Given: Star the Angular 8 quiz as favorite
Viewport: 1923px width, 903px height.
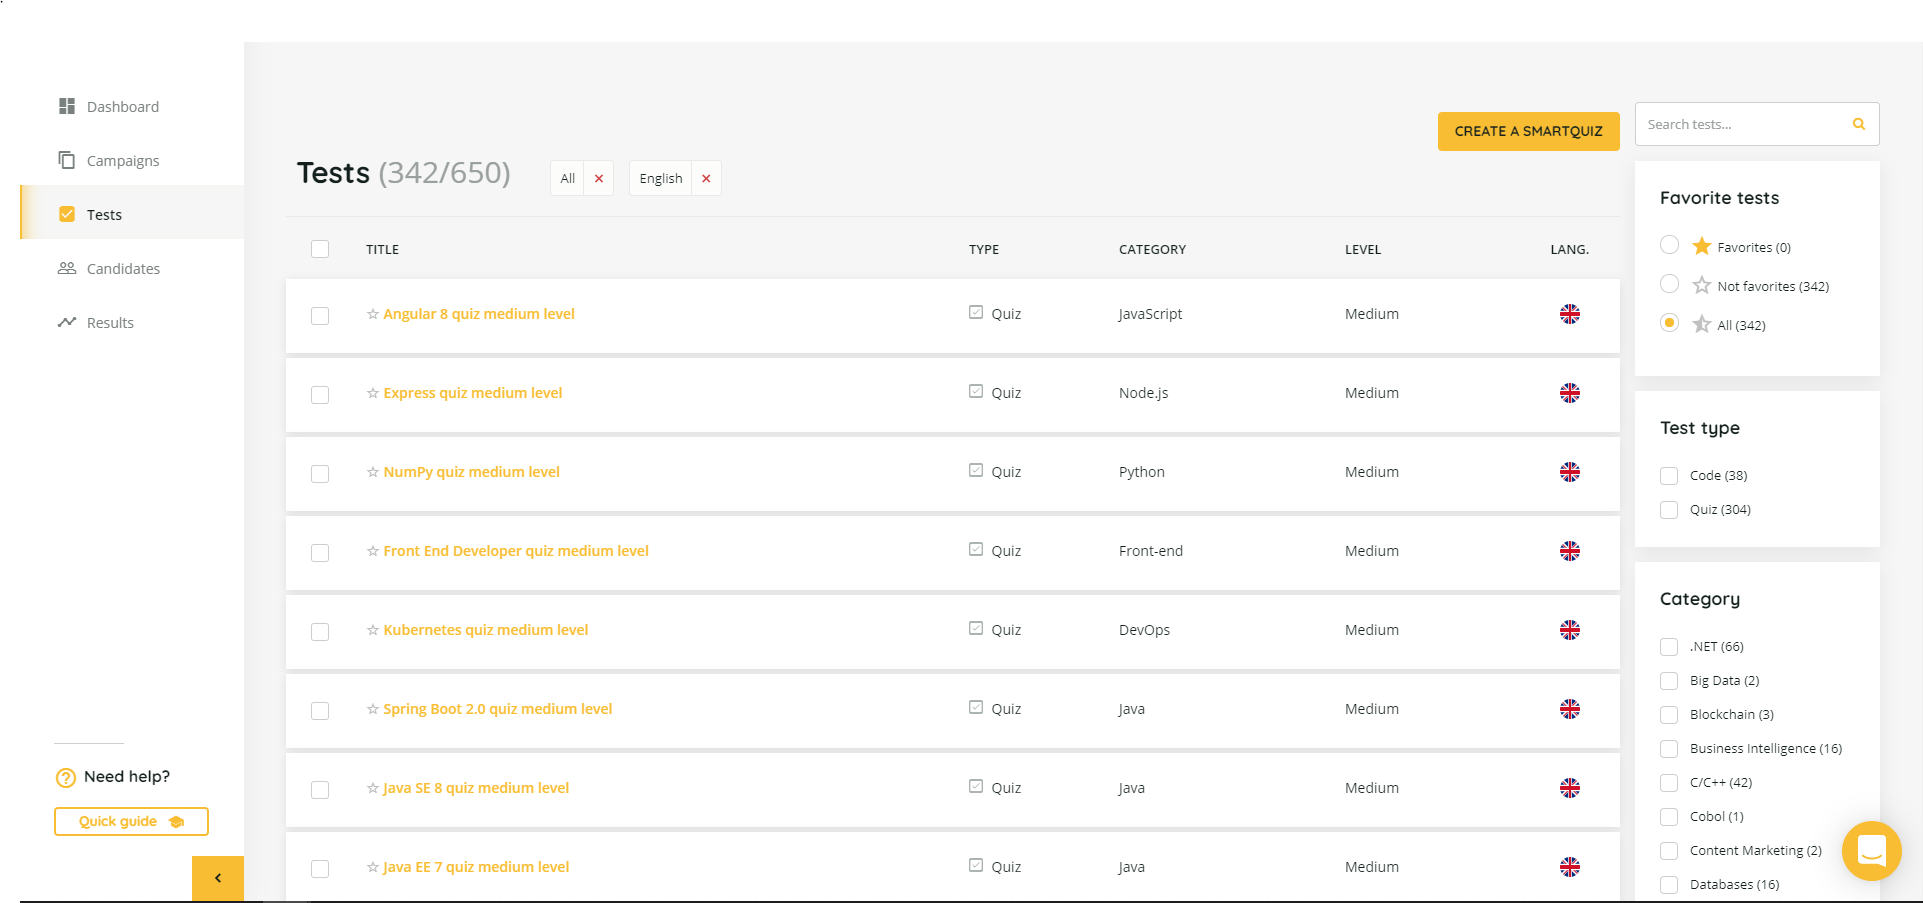Looking at the screenshot, I should 372,314.
